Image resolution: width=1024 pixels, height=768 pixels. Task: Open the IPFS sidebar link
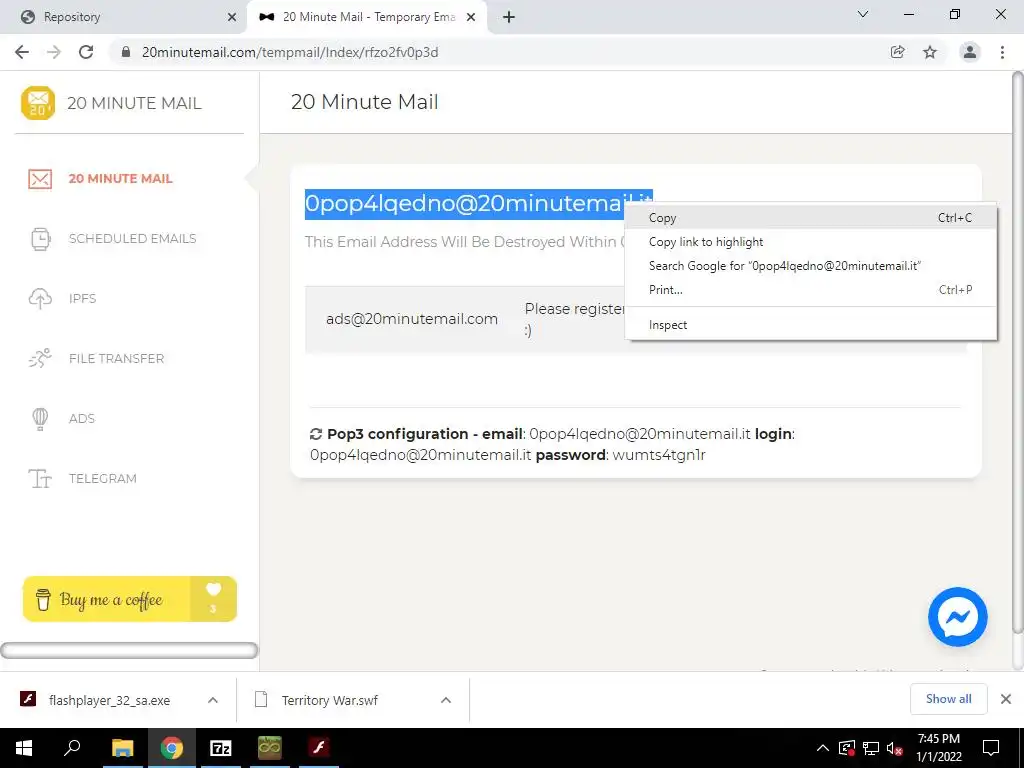click(x=82, y=299)
